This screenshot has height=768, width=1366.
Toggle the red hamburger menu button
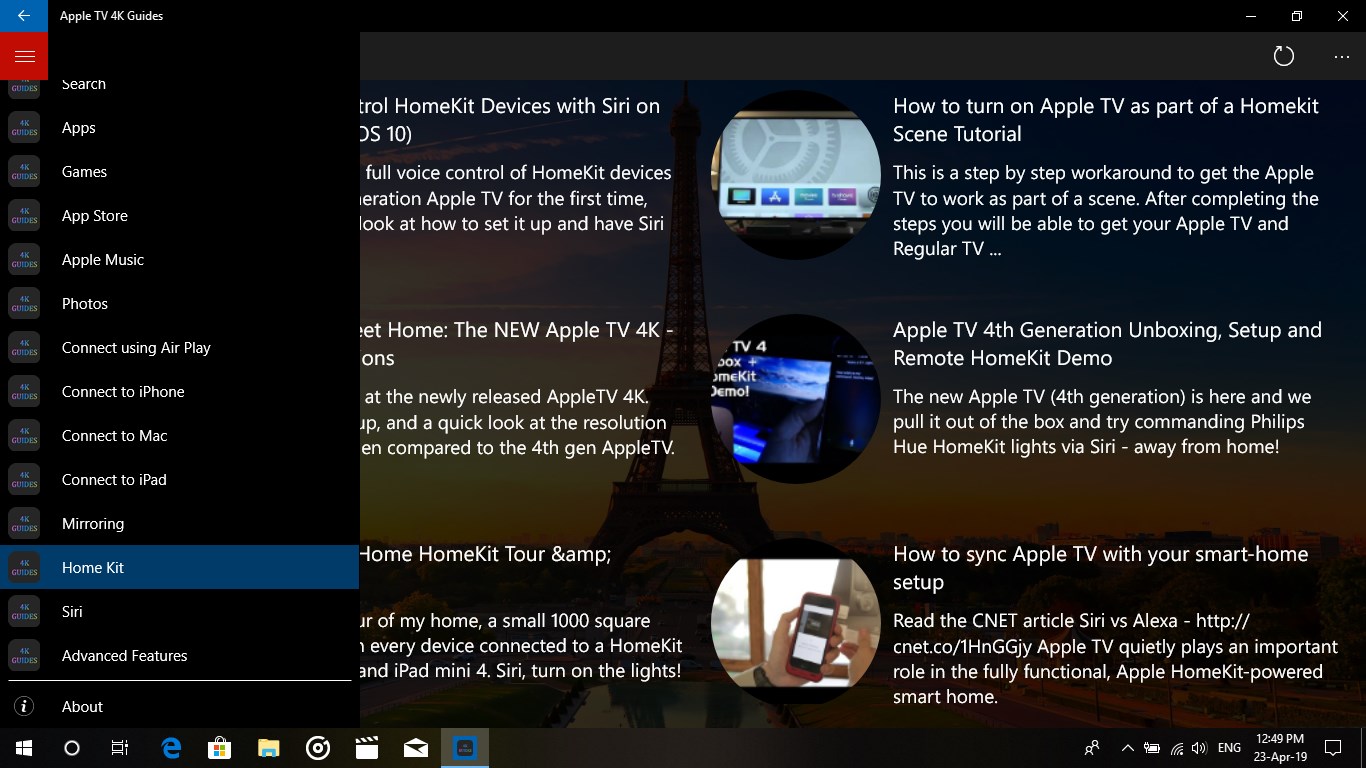coord(24,56)
